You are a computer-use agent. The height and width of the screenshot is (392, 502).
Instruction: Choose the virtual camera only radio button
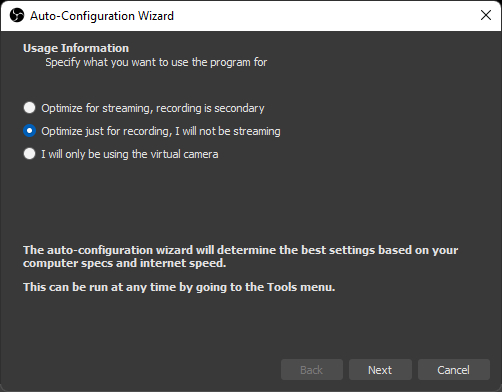pyautogui.click(x=29, y=154)
